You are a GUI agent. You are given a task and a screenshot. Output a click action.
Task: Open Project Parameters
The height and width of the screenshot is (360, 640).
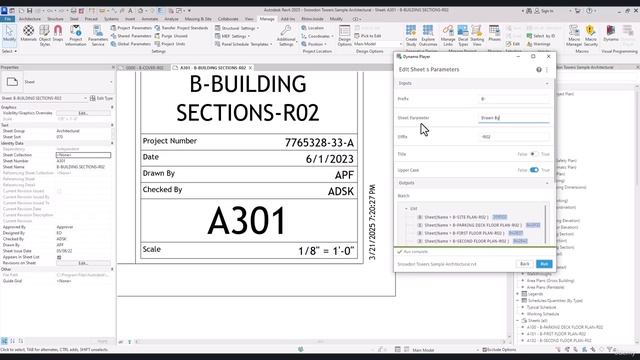[x=131, y=28]
